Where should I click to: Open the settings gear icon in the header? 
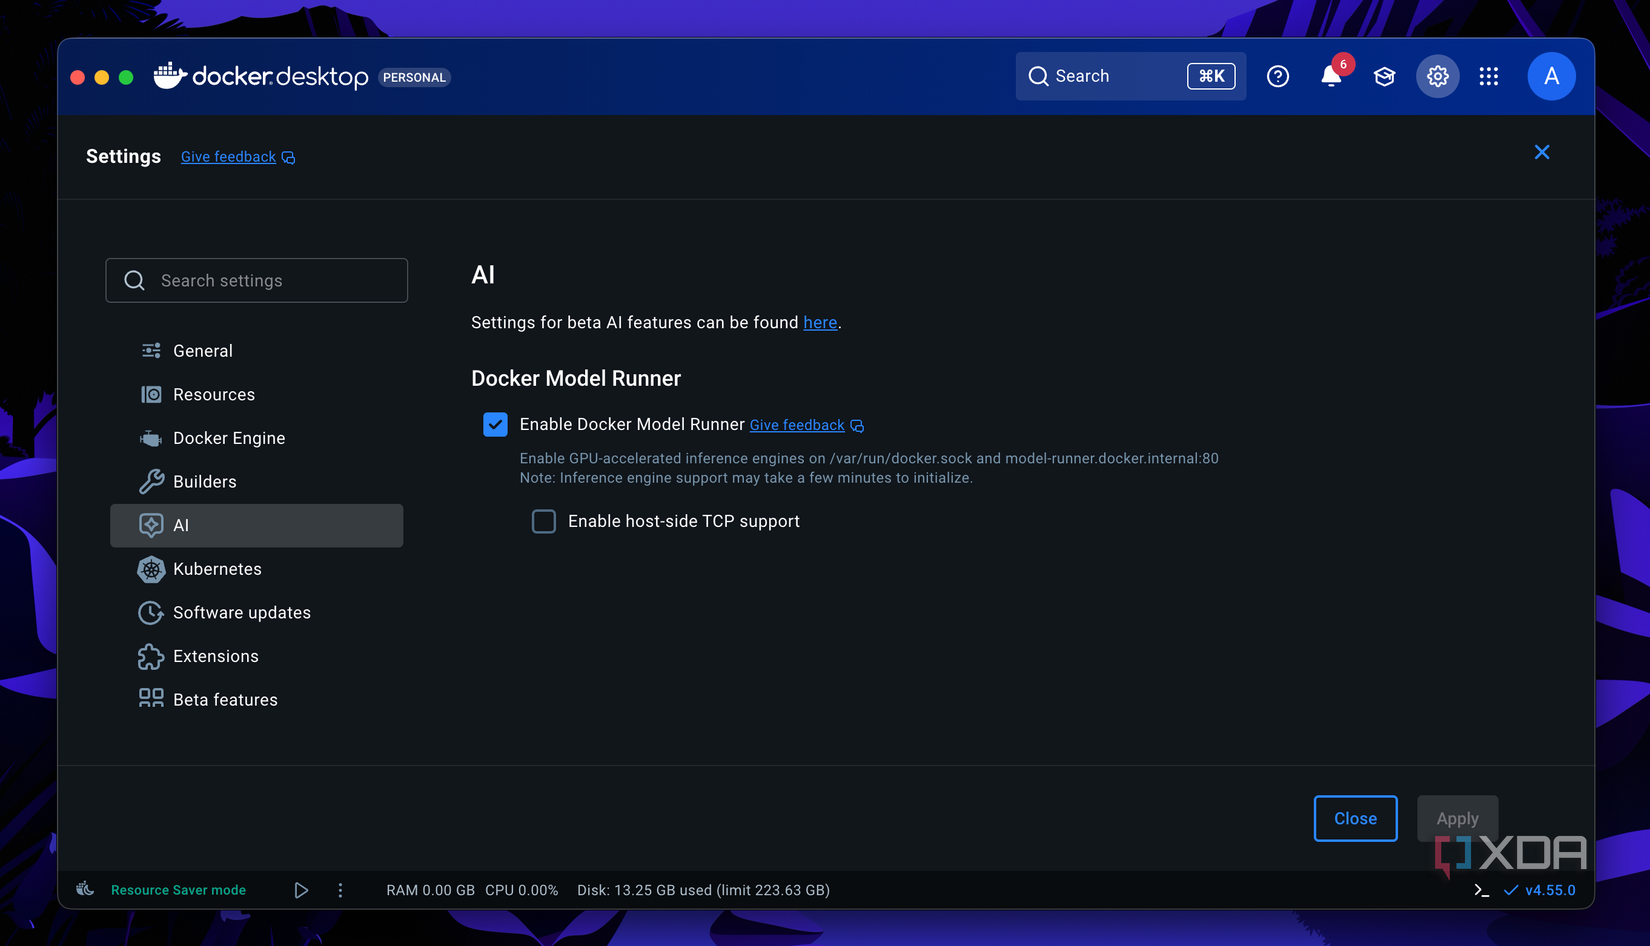(1437, 76)
